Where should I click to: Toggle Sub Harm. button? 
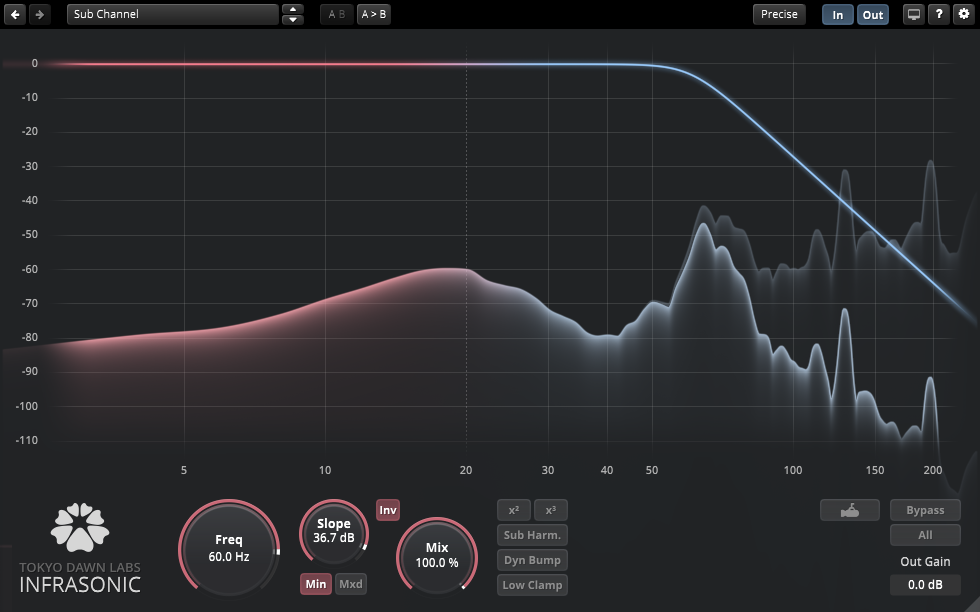tap(532, 535)
